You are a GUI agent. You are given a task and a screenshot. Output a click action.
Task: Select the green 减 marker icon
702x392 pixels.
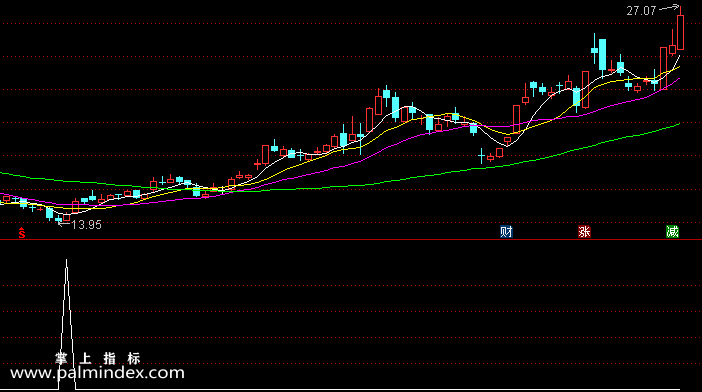672,231
